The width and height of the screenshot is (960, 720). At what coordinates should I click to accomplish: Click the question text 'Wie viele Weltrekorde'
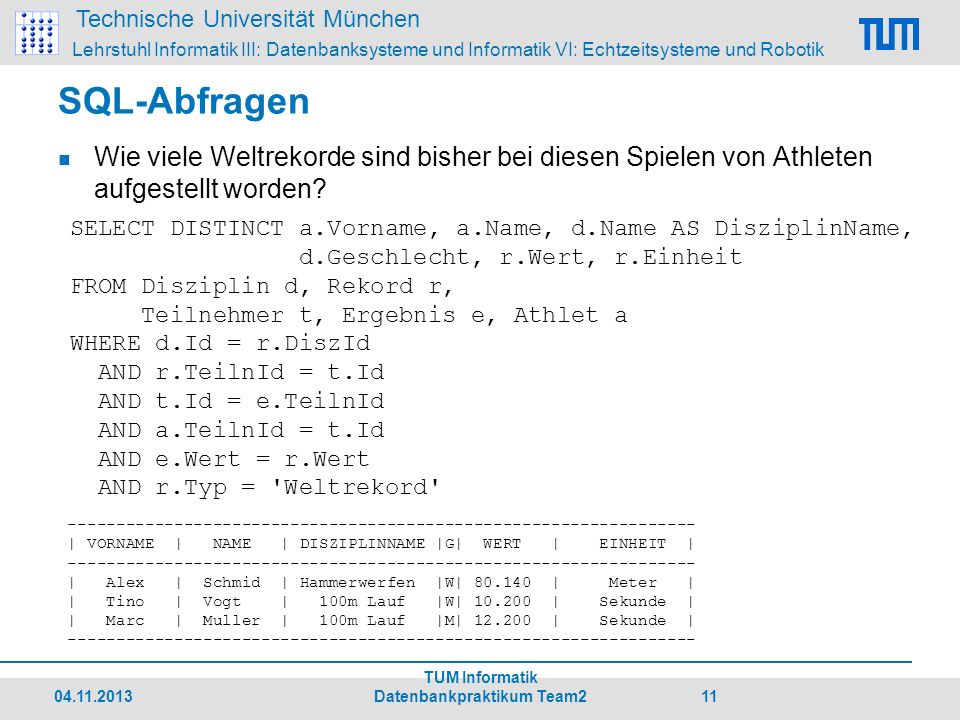click(x=225, y=157)
